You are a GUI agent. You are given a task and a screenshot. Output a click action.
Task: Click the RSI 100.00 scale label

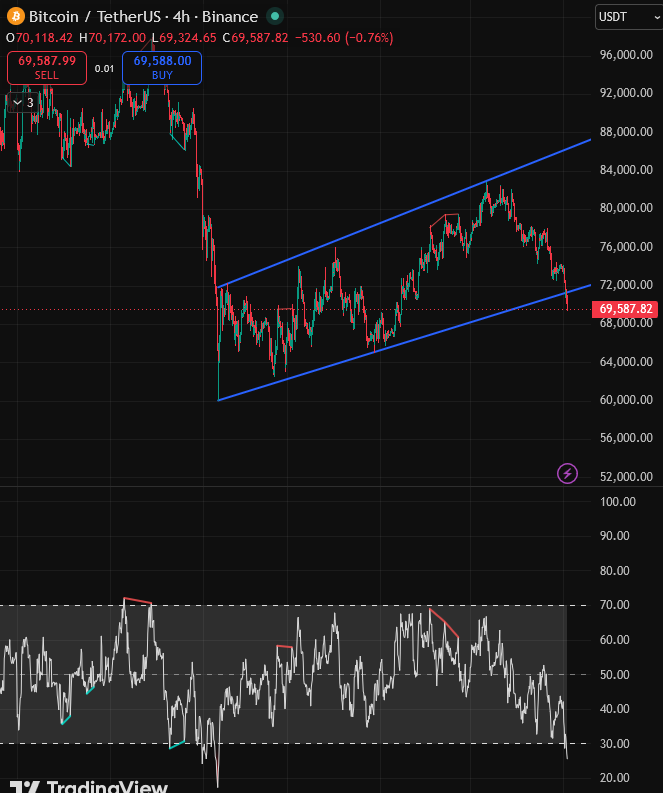coord(617,502)
